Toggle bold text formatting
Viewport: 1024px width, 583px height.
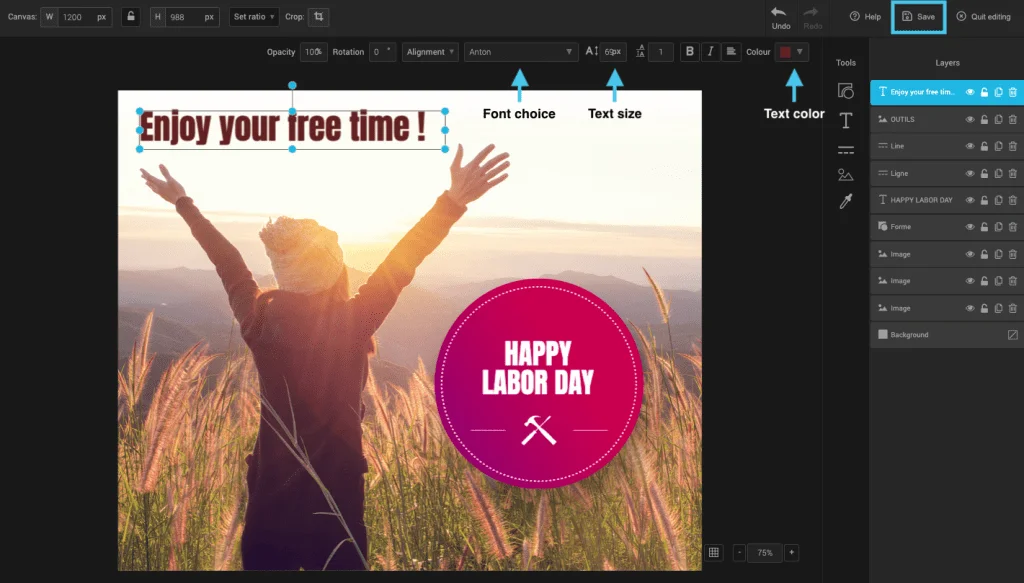pos(690,52)
